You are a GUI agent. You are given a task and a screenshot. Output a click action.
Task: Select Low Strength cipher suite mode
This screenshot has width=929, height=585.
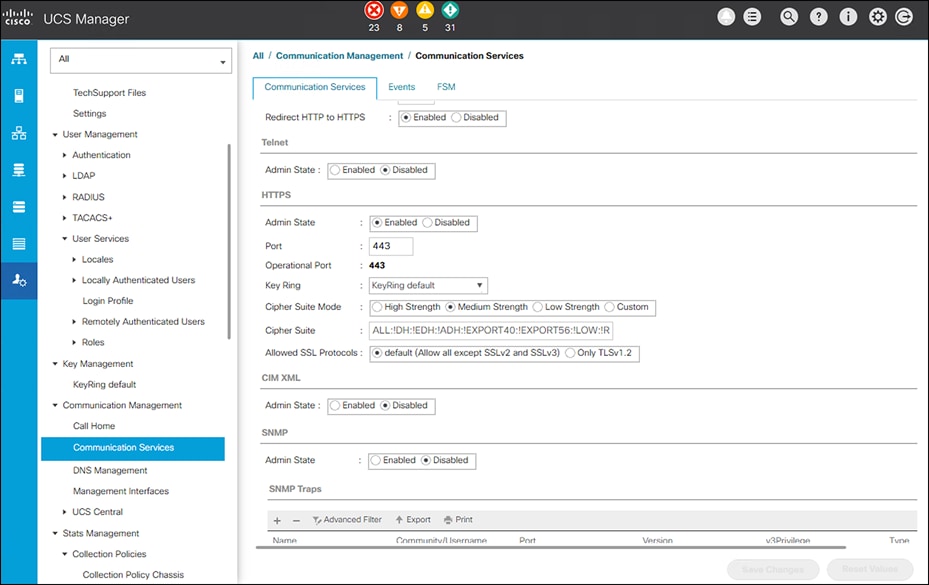(x=538, y=307)
